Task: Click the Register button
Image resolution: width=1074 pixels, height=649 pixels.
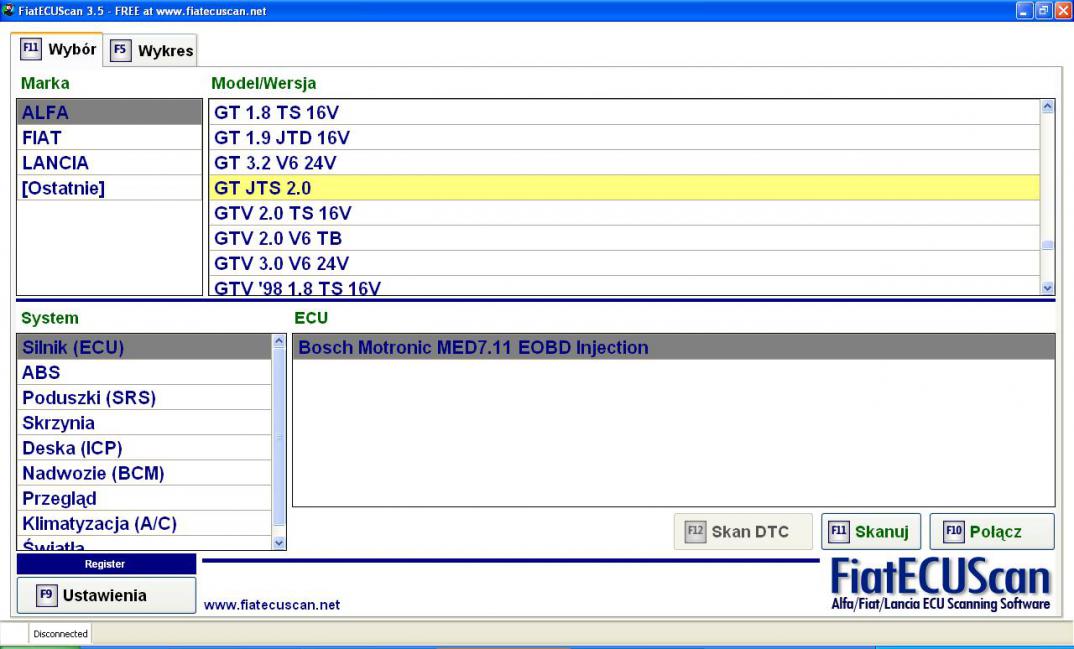Action: coord(106,564)
